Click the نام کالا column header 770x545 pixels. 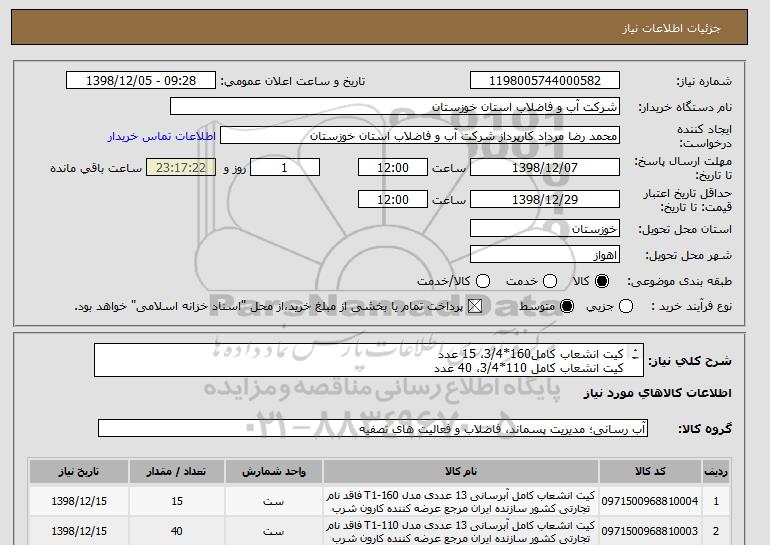[461, 471]
